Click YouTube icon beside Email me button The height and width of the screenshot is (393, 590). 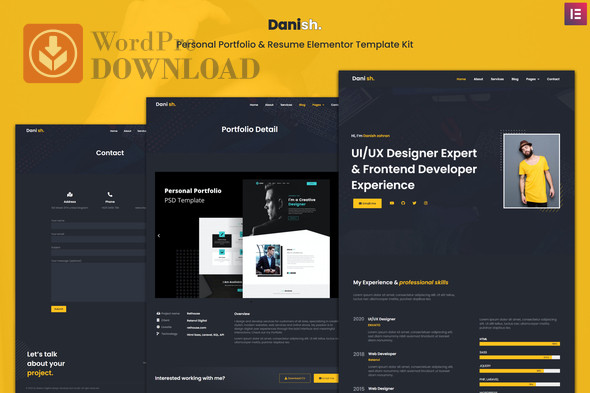click(392, 203)
